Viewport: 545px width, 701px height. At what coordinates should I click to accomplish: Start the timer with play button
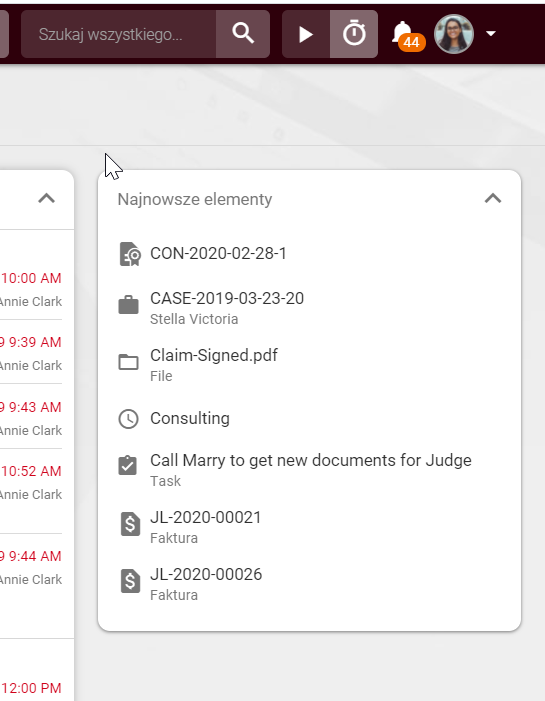click(306, 34)
